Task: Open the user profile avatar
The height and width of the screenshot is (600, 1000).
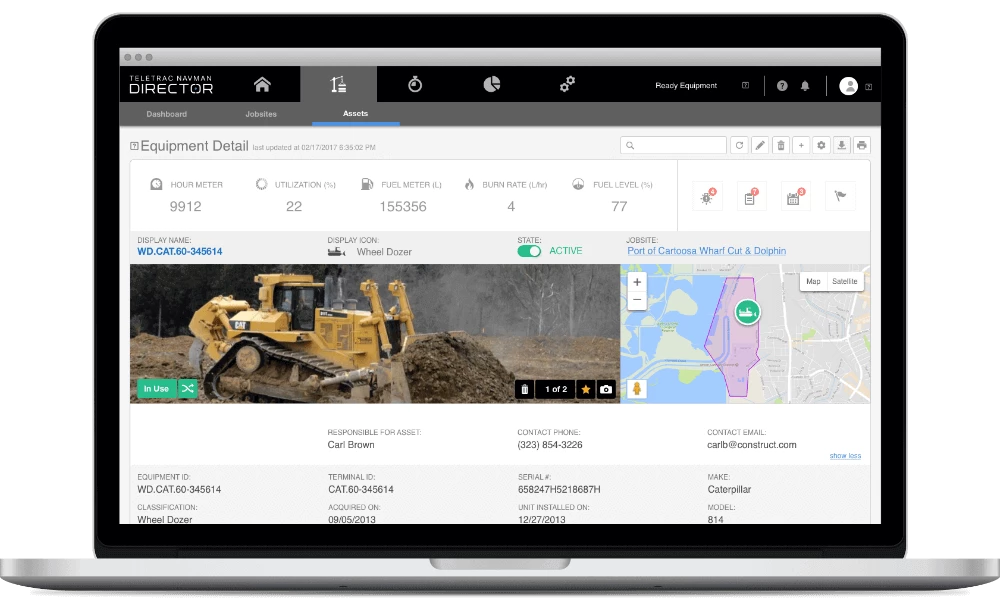Action: coord(848,85)
